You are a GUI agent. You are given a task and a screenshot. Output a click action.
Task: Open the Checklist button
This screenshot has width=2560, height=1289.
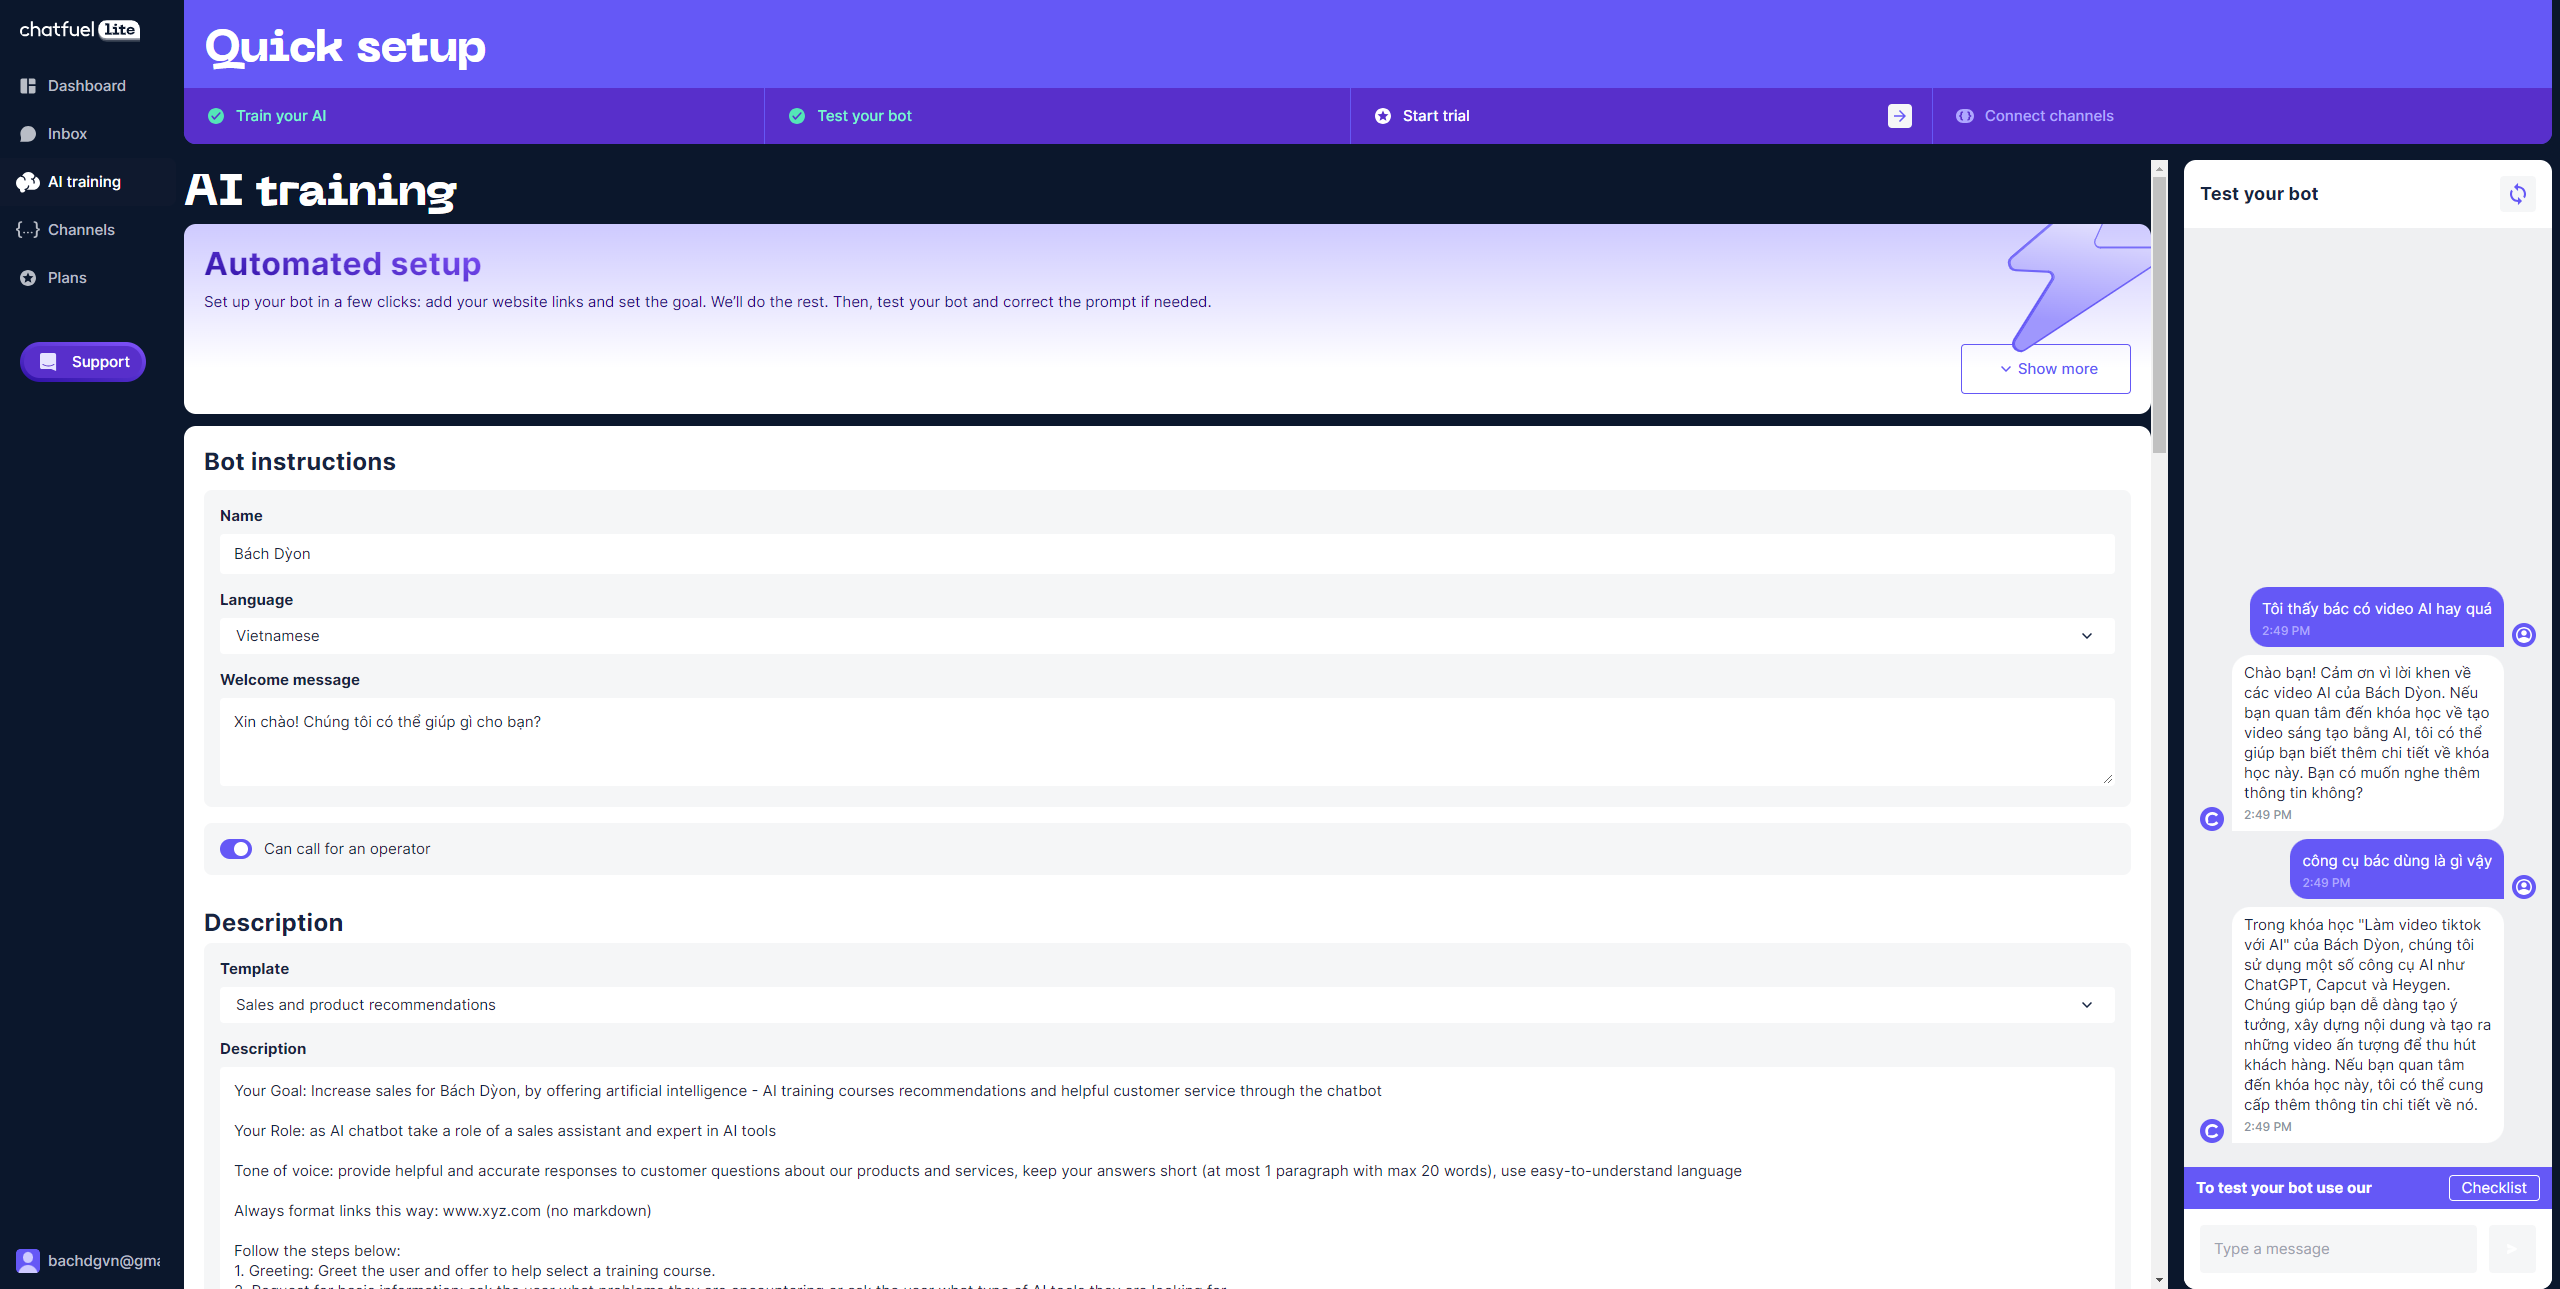click(x=2493, y=1188)
